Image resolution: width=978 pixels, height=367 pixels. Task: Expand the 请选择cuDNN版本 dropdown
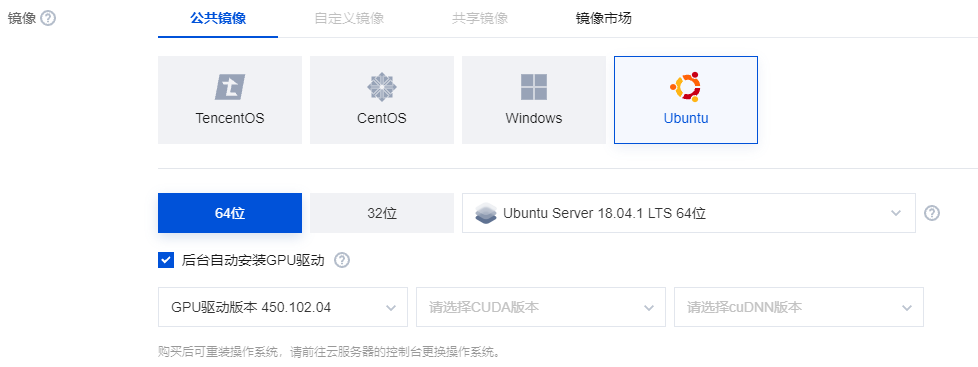coord(798,307)
